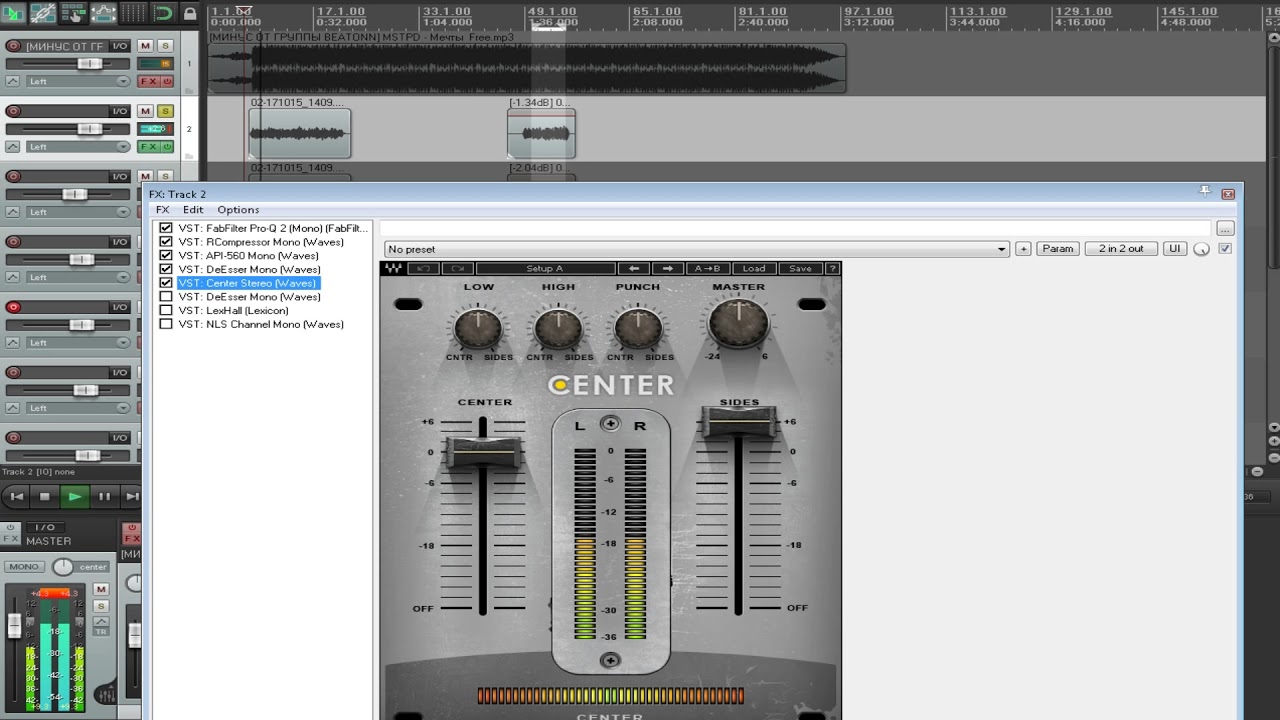Viewport: 1280px width, 720px height.
Task: Open mixer settings icon on master strip
Action: (105, 694)
